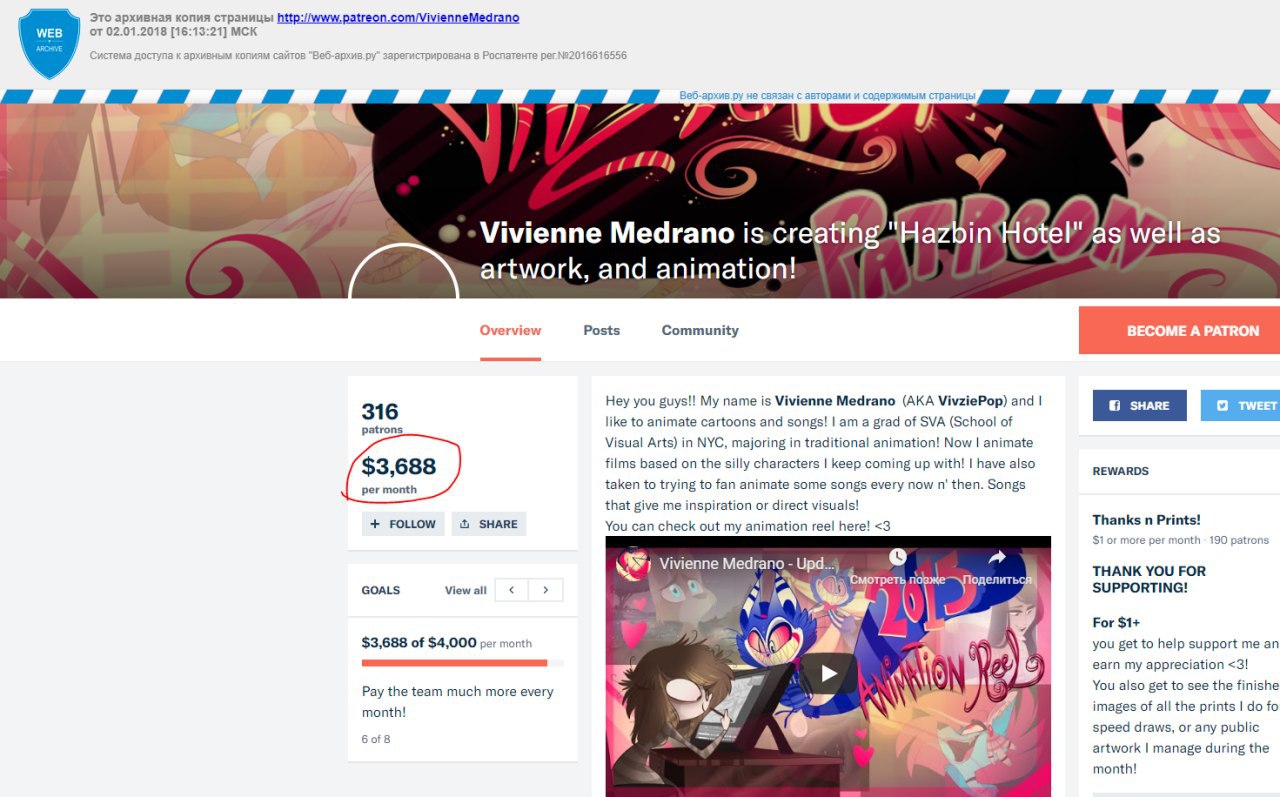Open the video channel avatar icon
The width and height of the screenshot is (1280, 797).
click(x=633, y=564)
